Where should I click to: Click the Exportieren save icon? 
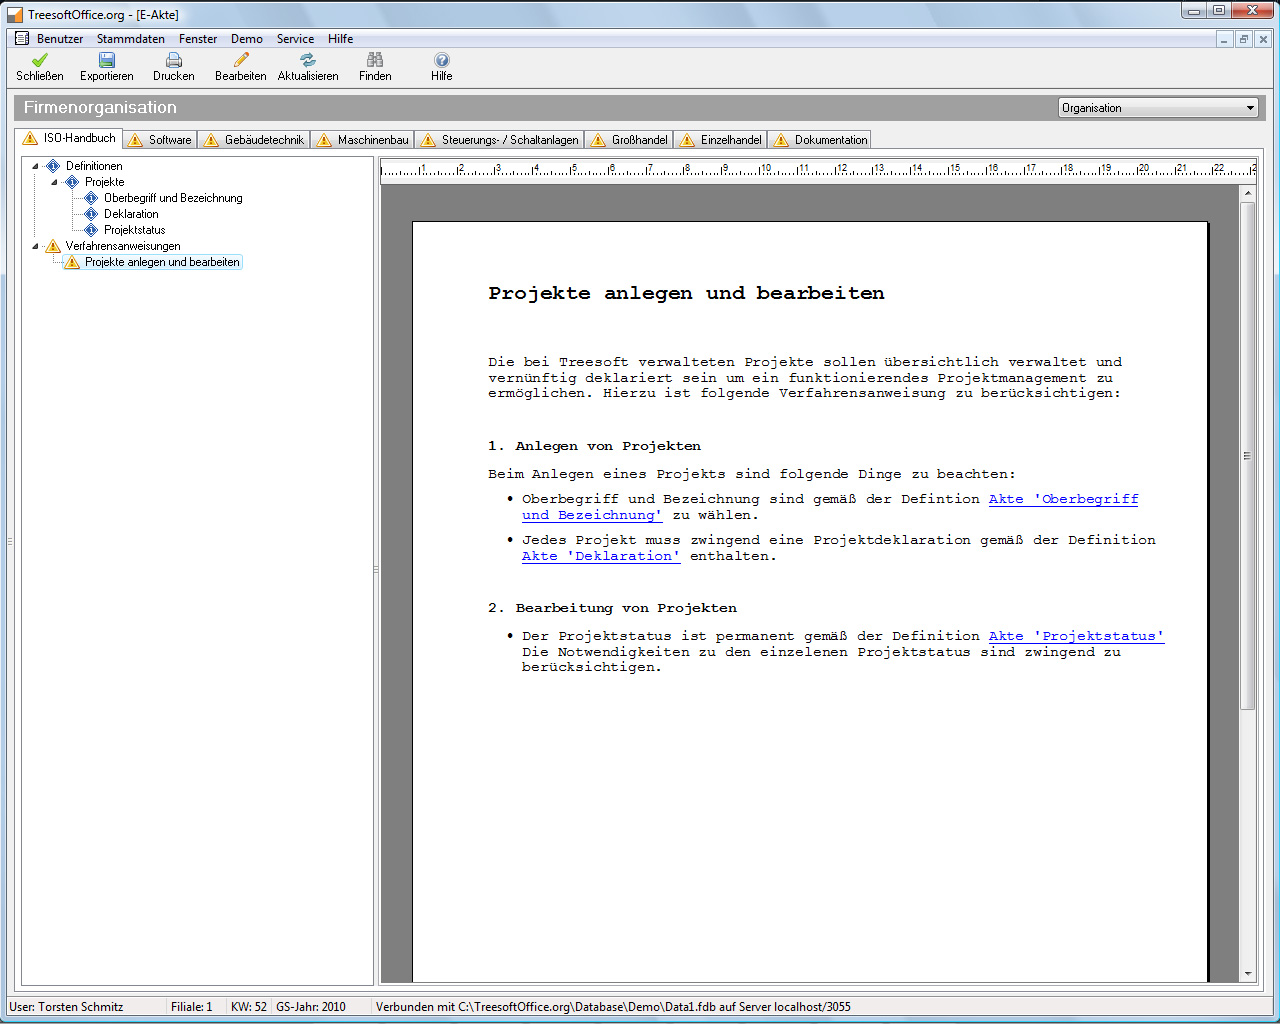click(107, 60)
